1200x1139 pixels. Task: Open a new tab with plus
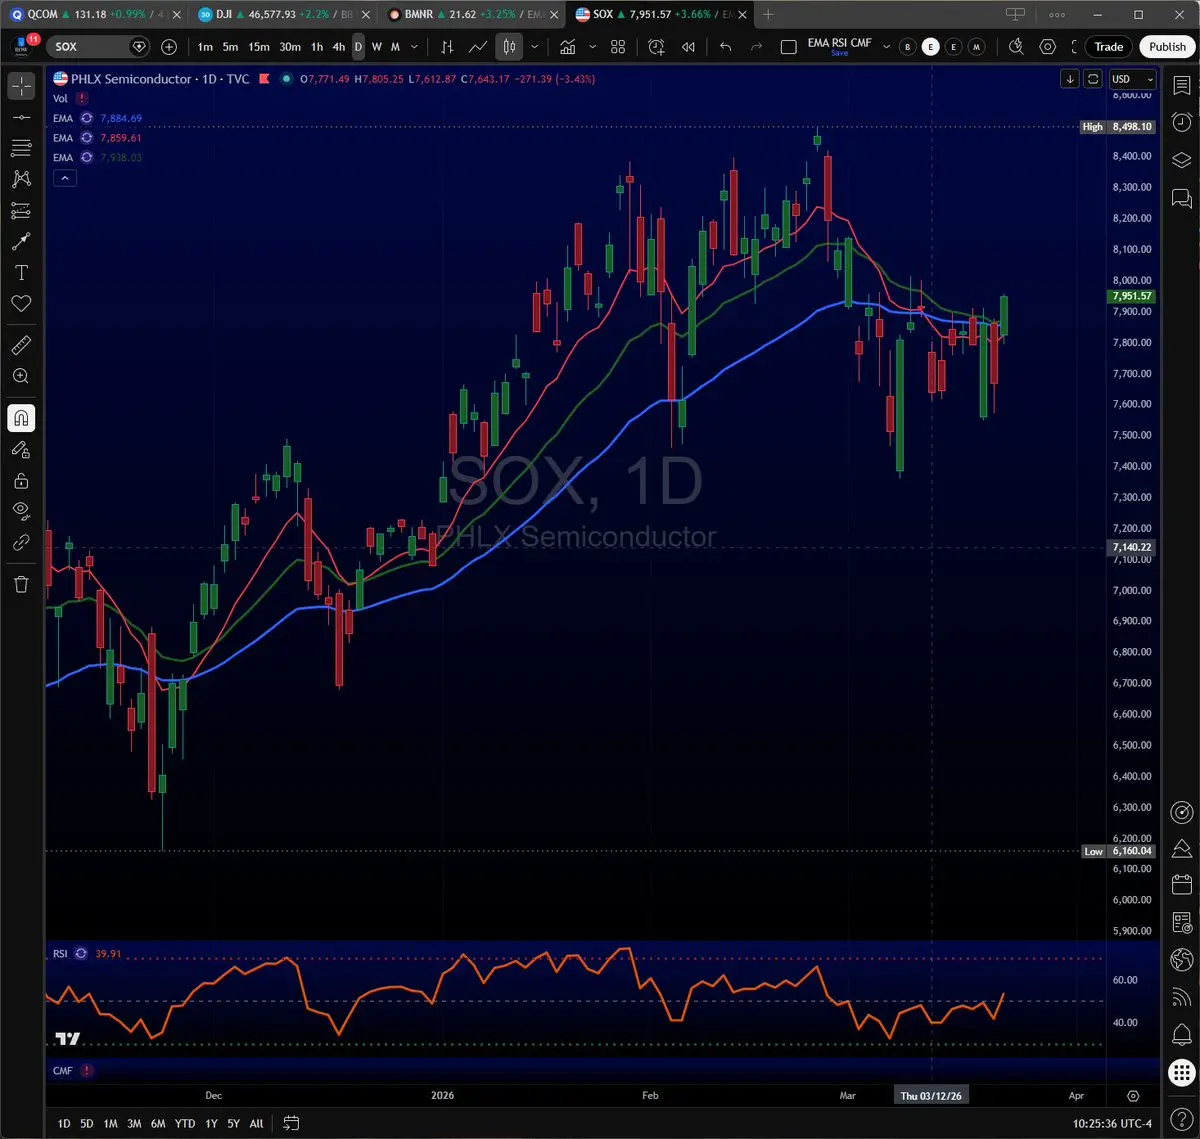pyautogui.click(x=768, y=15)
